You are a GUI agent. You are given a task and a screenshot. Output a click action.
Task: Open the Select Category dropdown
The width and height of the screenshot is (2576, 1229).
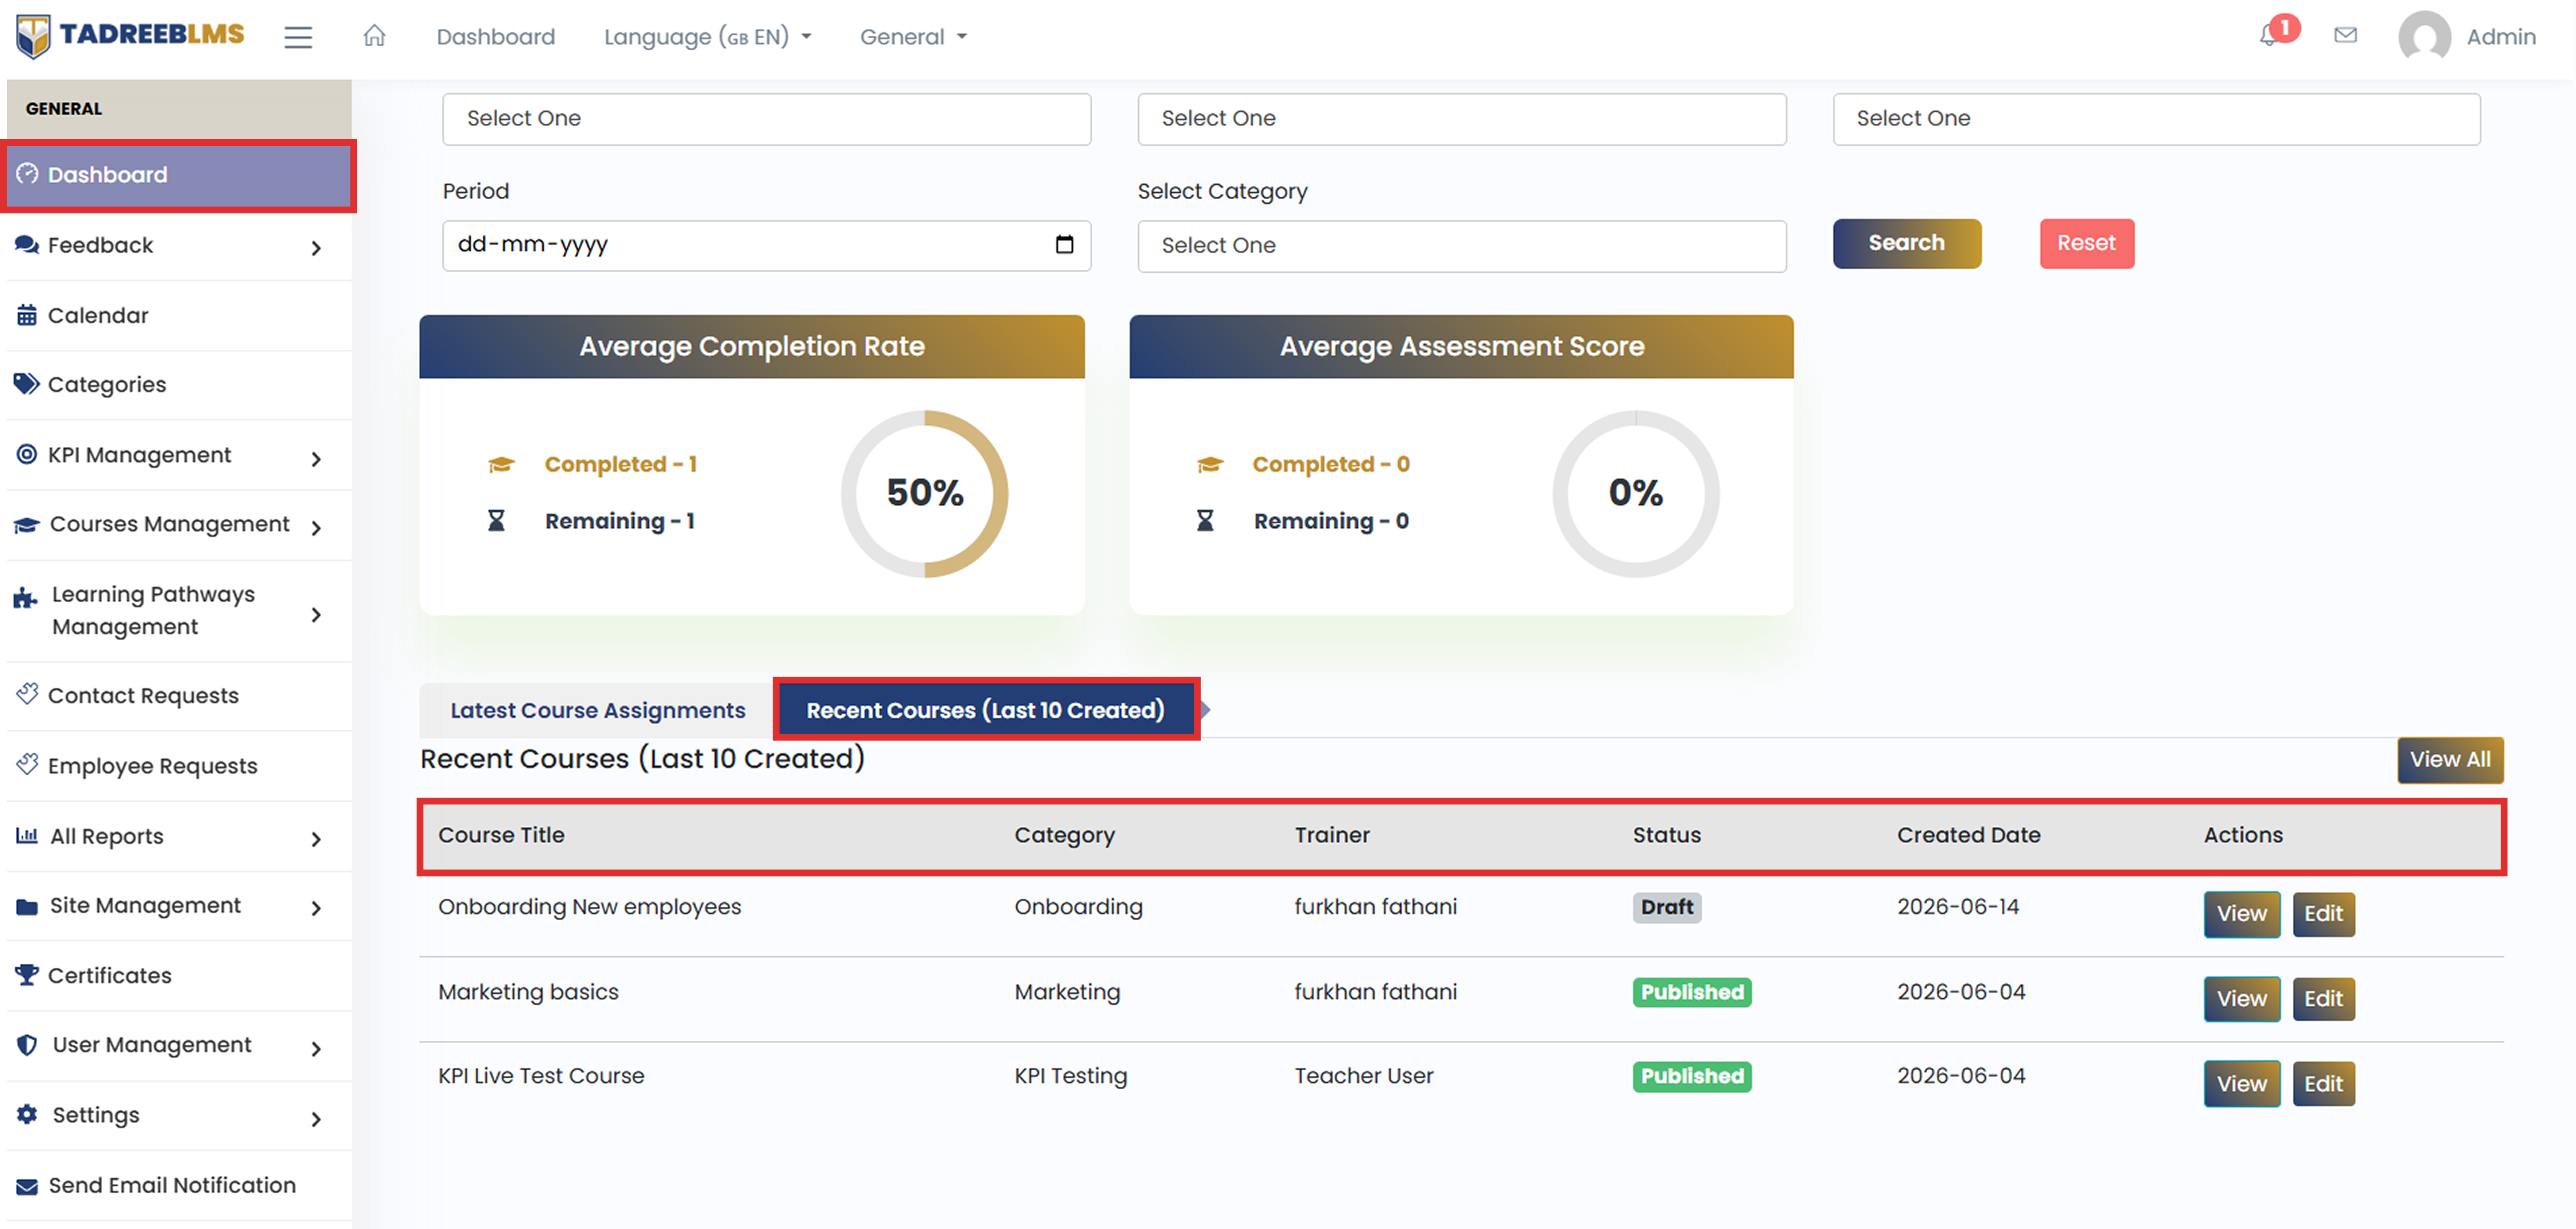point(1461,246)
